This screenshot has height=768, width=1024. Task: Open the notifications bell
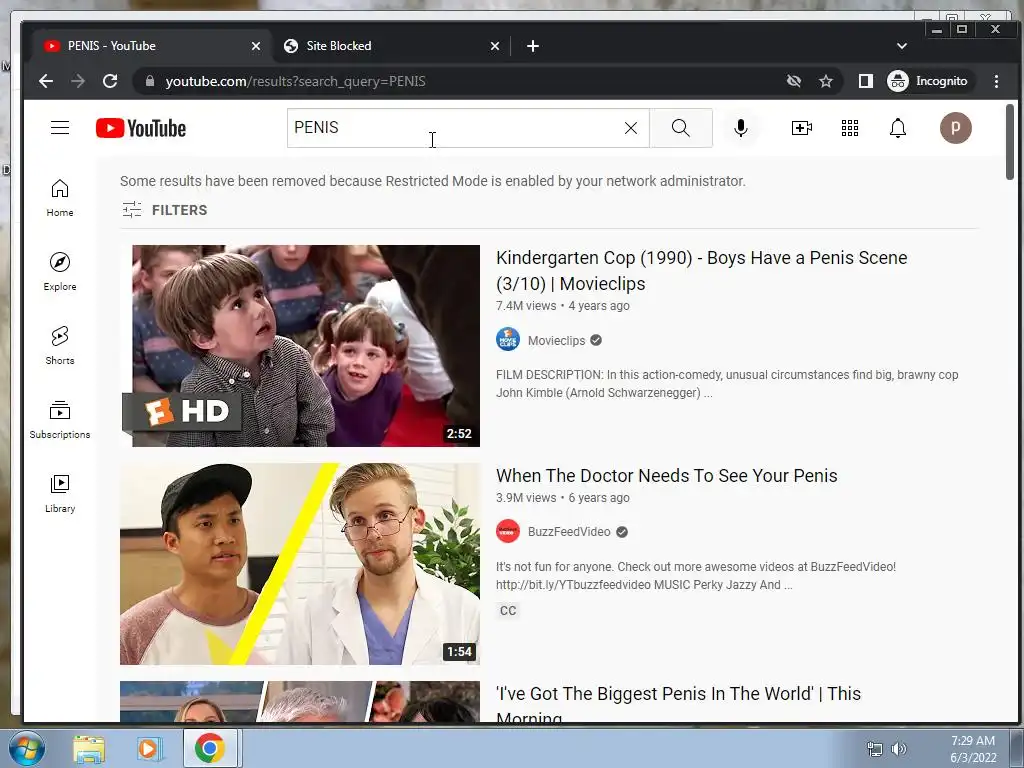(x=898, y=128)
